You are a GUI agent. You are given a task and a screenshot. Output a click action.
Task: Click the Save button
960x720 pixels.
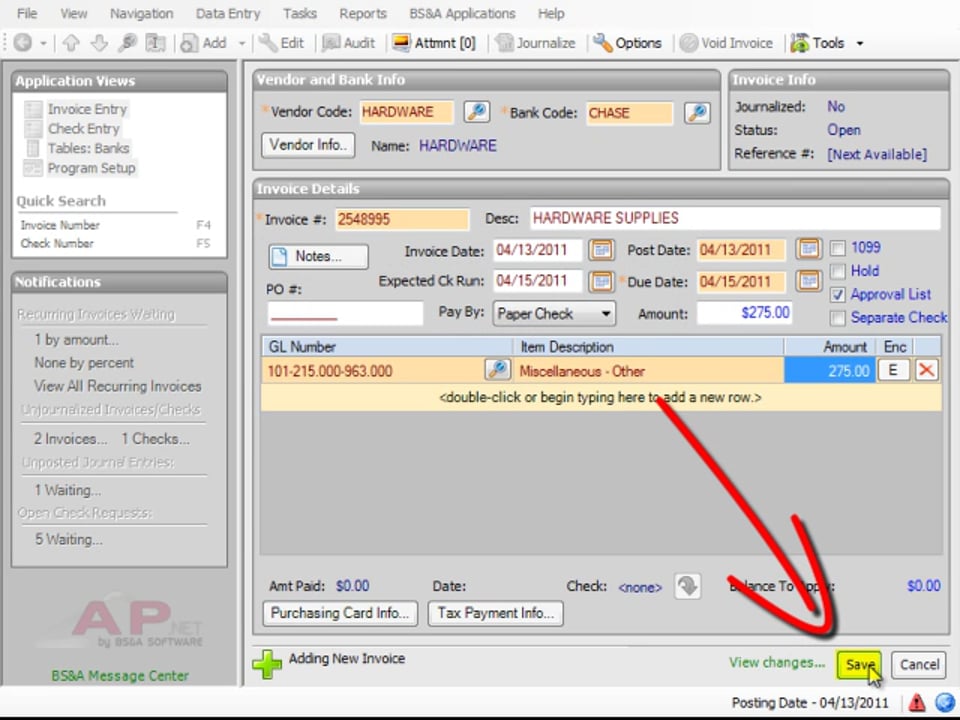[x=859, y=664]
